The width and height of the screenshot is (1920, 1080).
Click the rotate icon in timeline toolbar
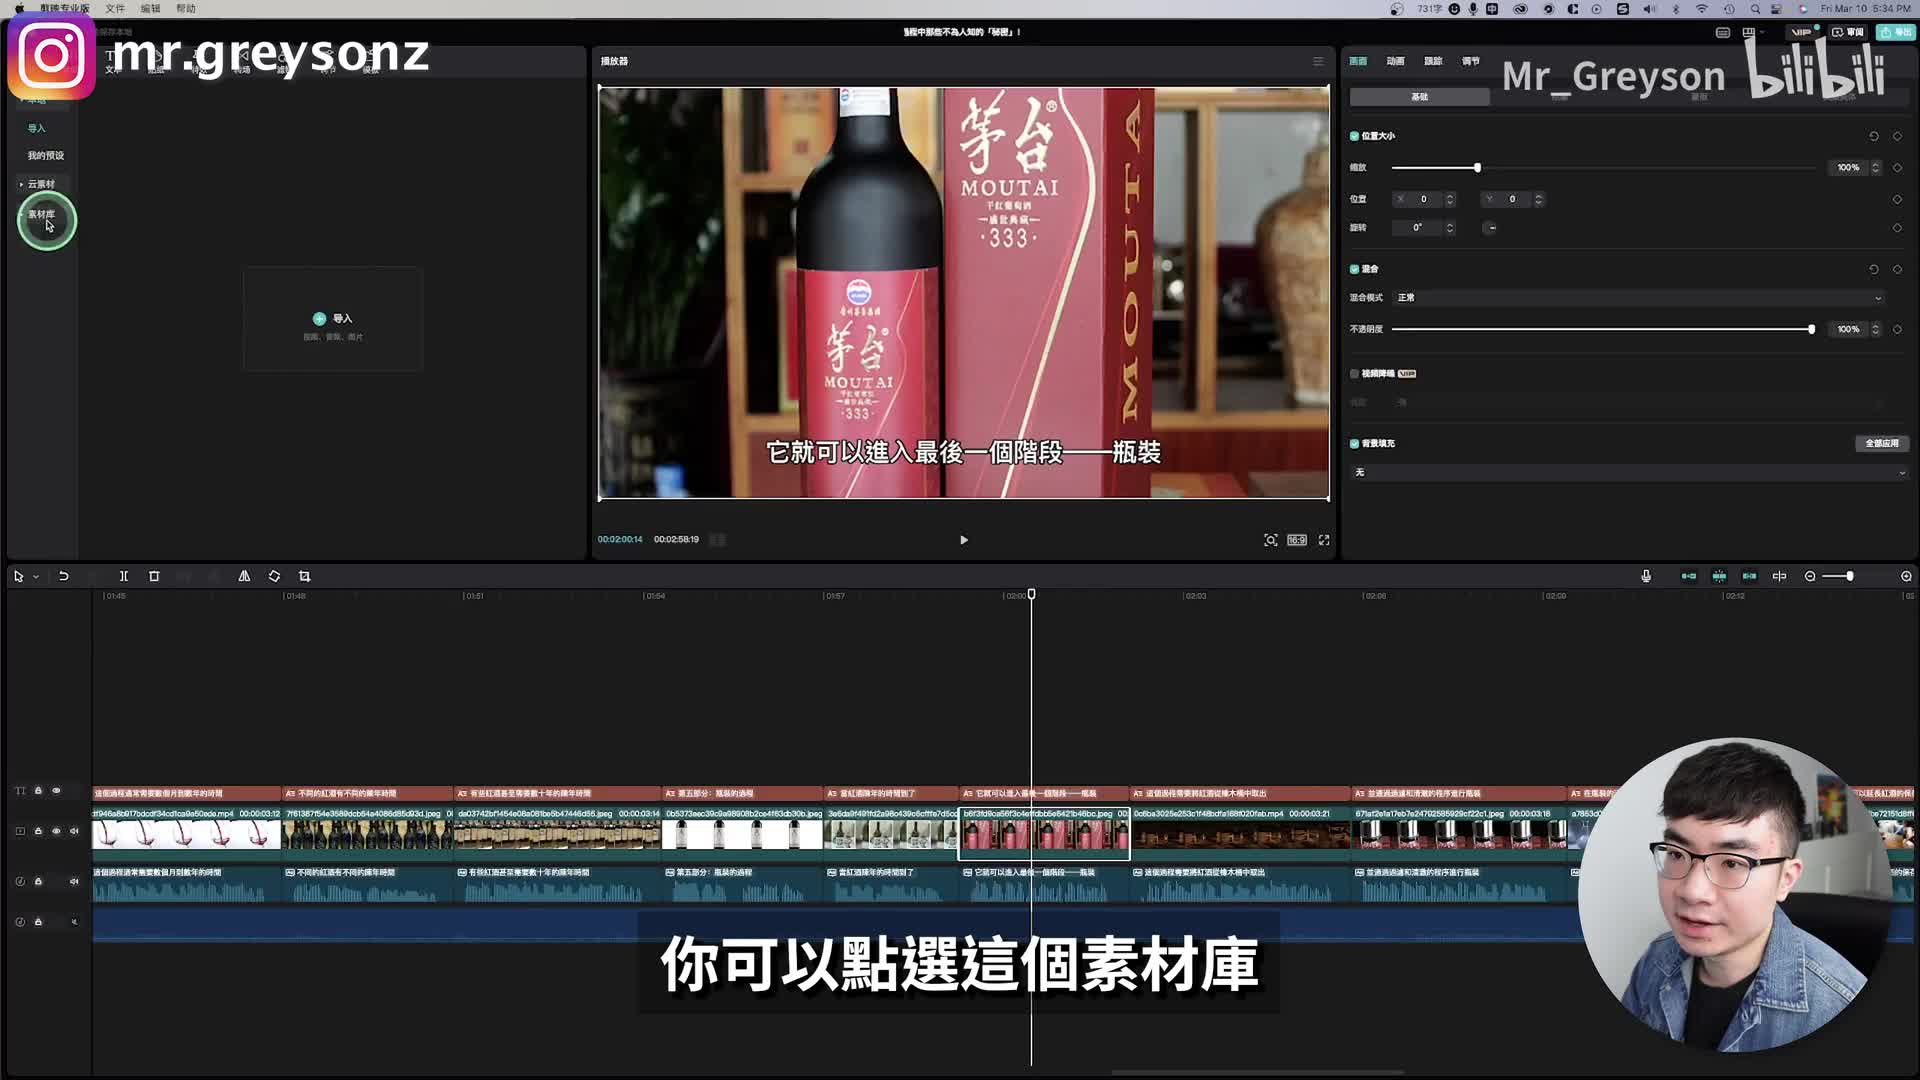[x=274, y=576]
